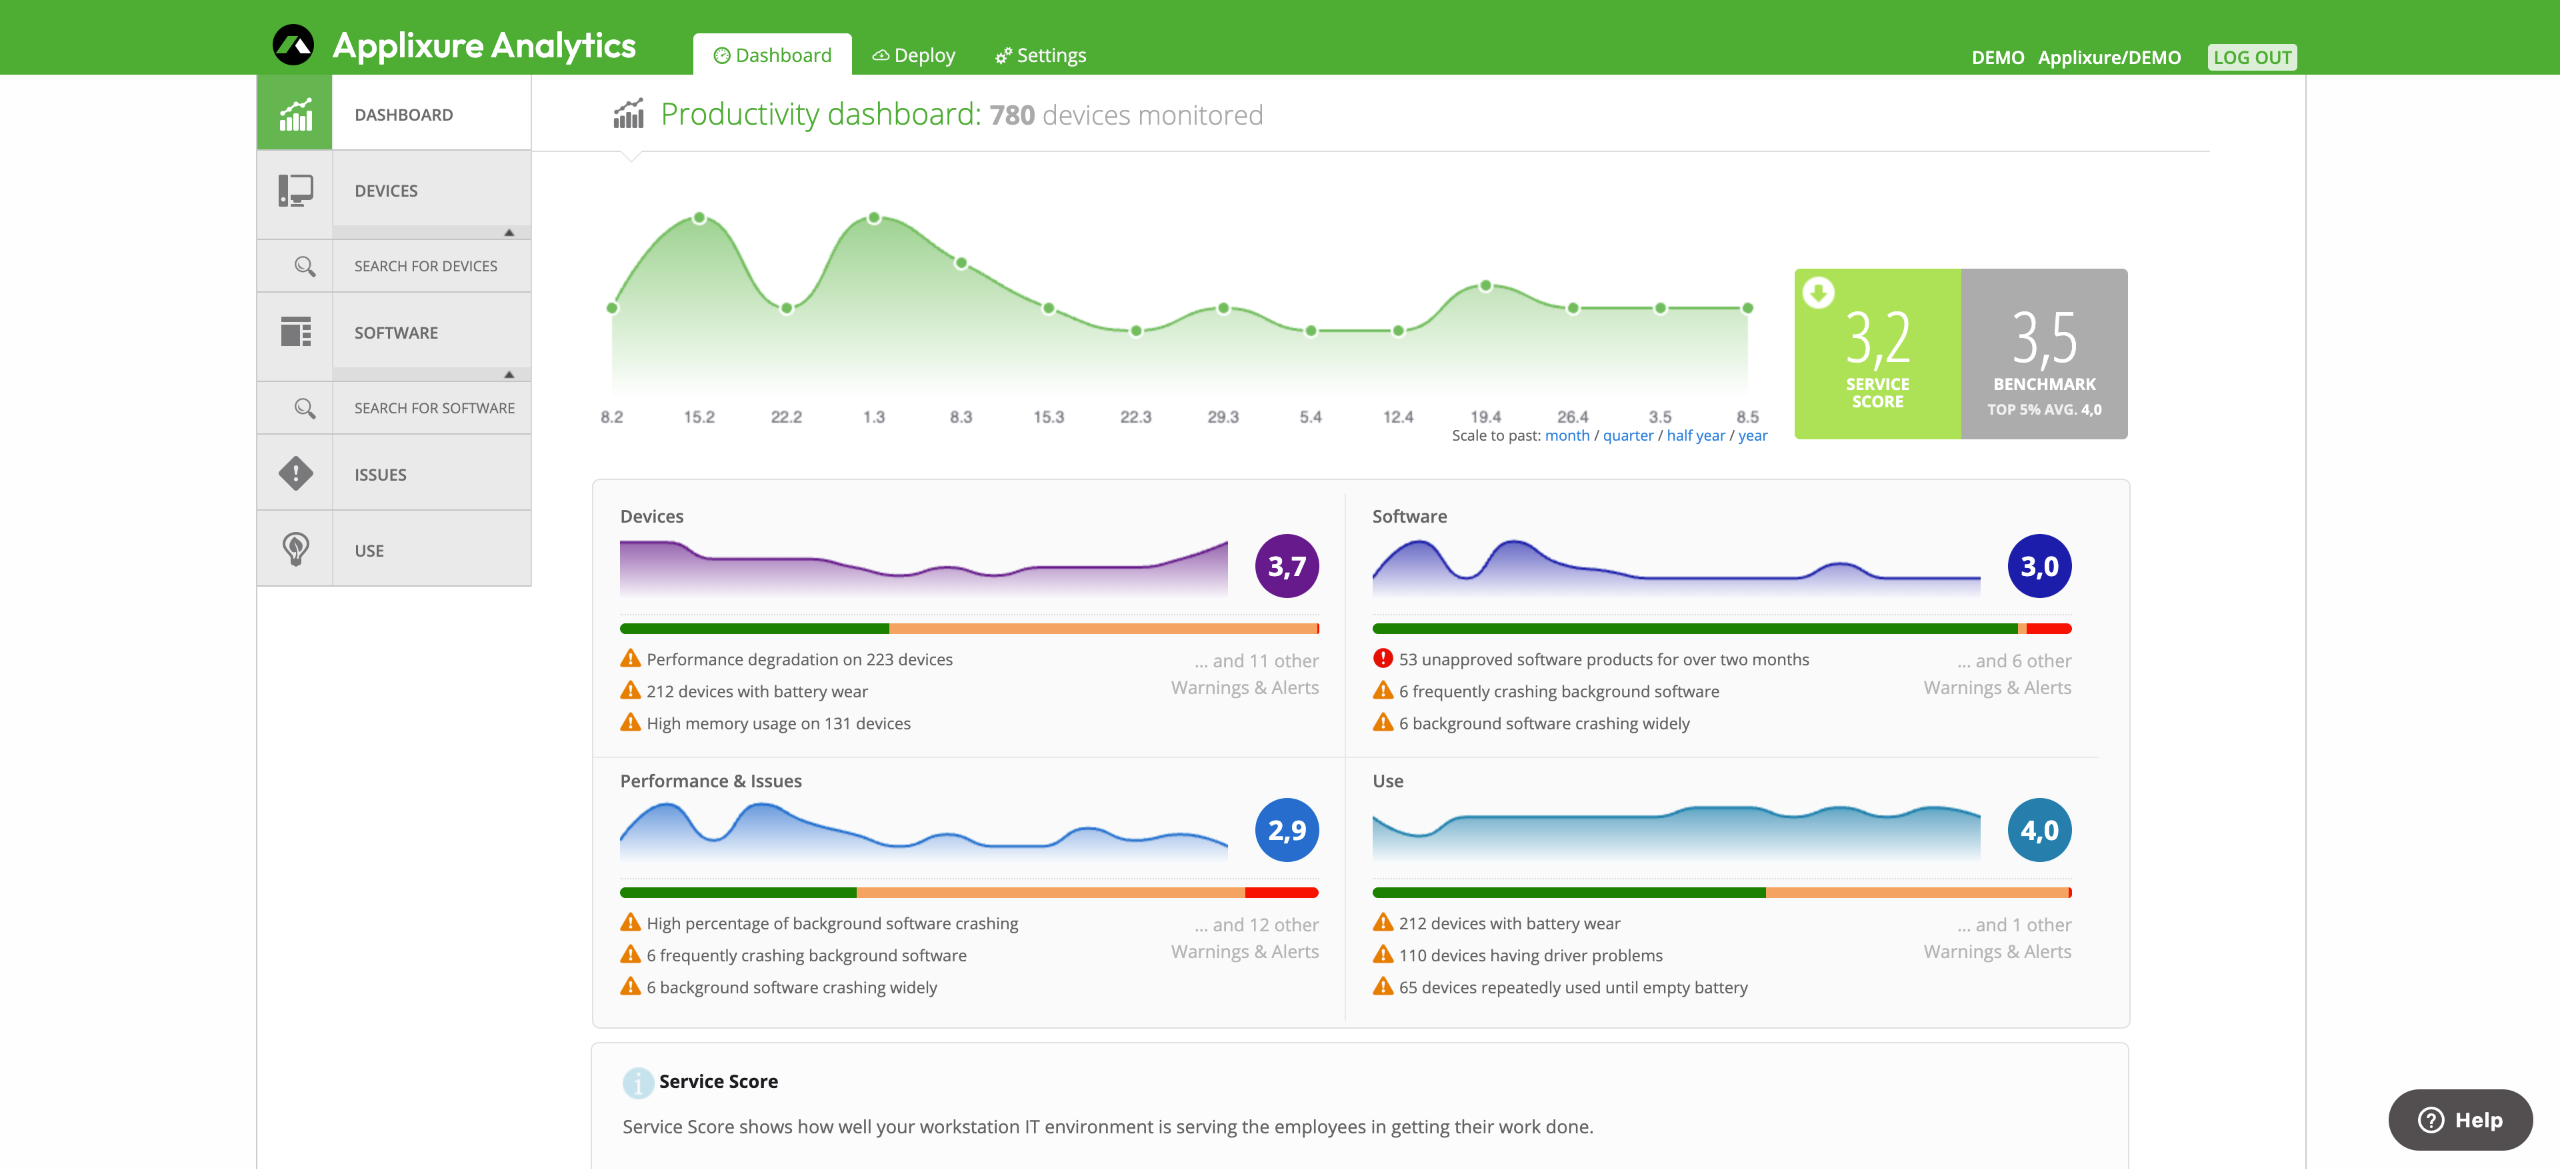Image resolution: width=2560 pixels, height=1169 pixels.
Task: Click the Applixure logo icon in header
Action: pos(293,45)
